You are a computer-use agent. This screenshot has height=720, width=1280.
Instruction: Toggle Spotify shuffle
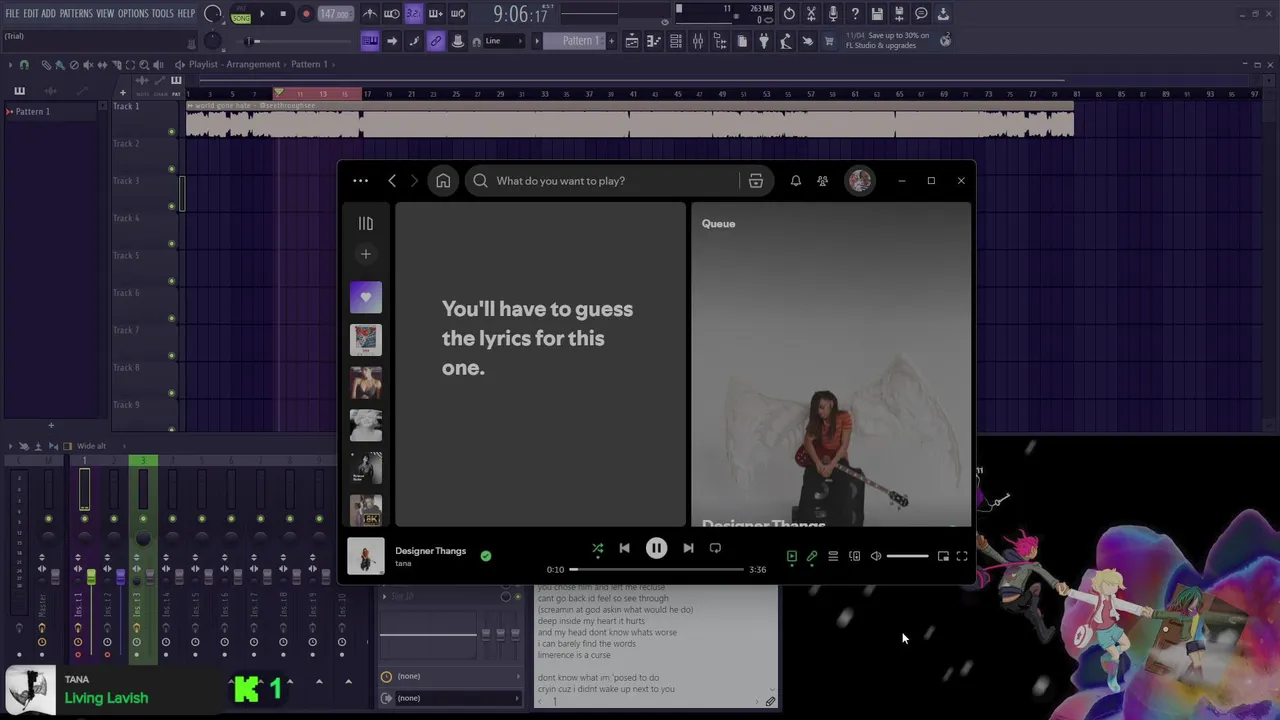pos(598,548)
